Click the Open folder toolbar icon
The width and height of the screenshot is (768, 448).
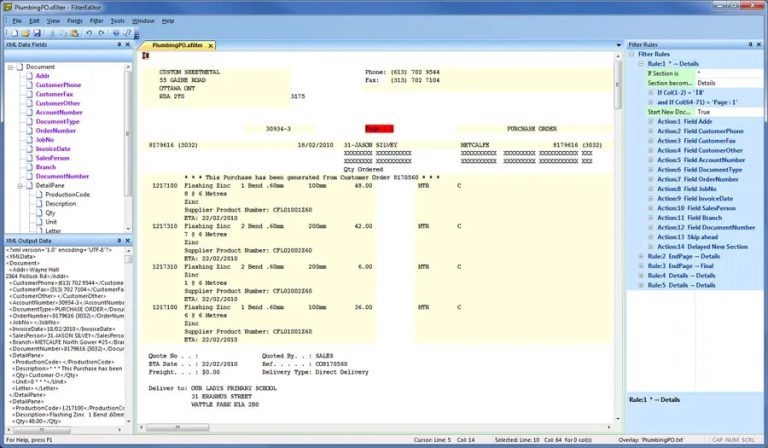coord(25,33)
